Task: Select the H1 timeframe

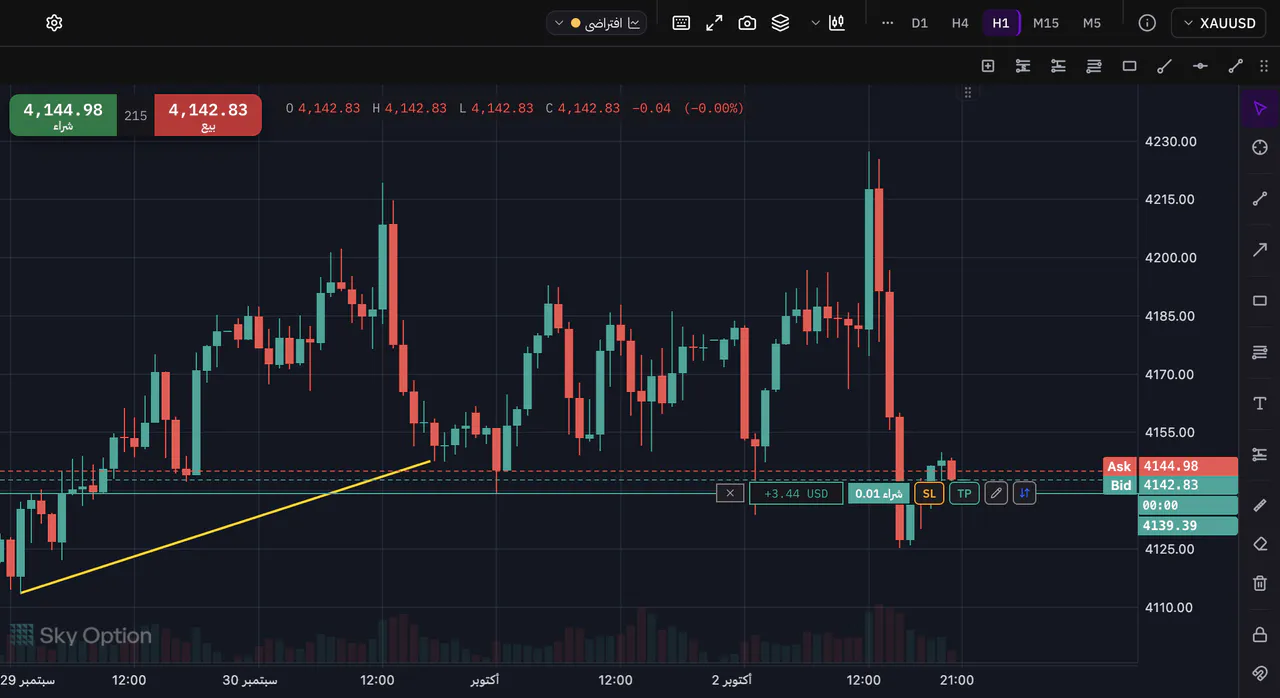Action: coord(1001,23)
